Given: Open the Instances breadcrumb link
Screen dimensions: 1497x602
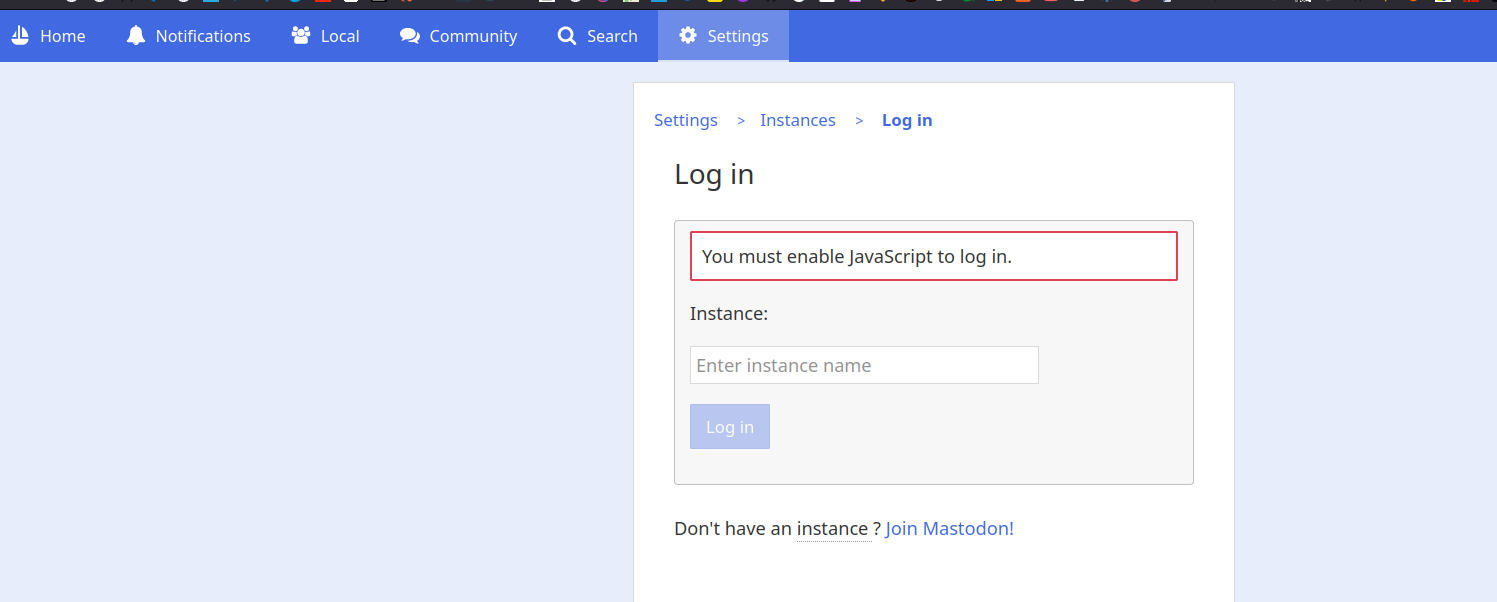Looking at the screenshot, I should 798,120.
